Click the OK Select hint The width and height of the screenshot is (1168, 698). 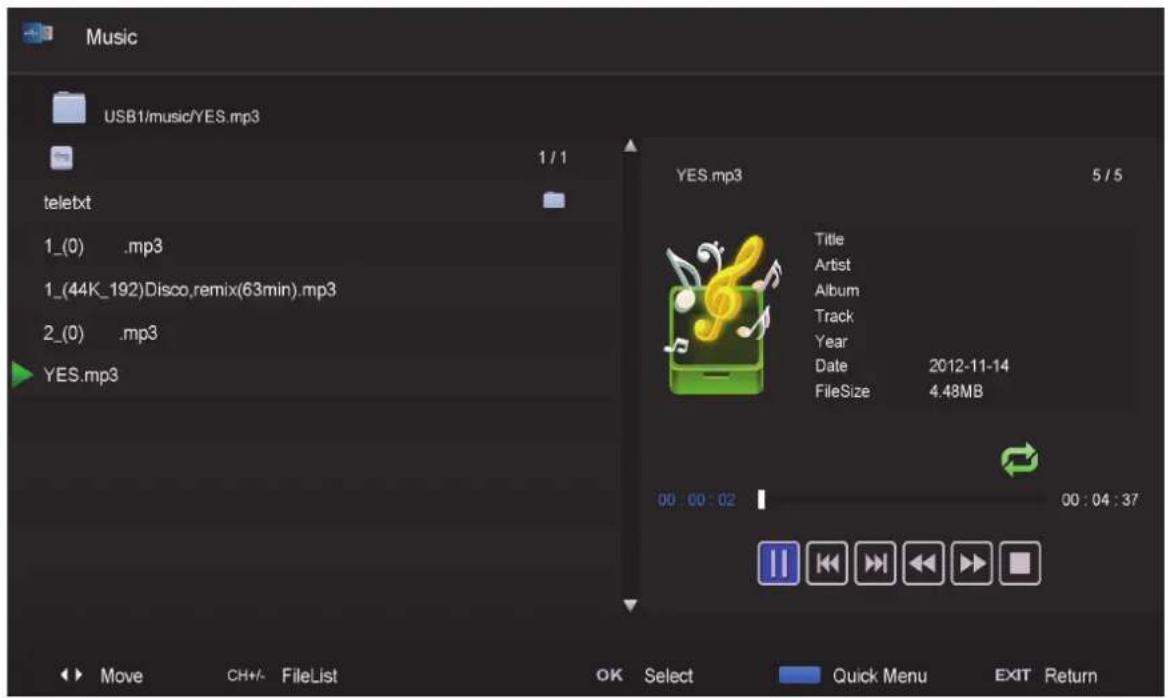[x=644, y=676]
